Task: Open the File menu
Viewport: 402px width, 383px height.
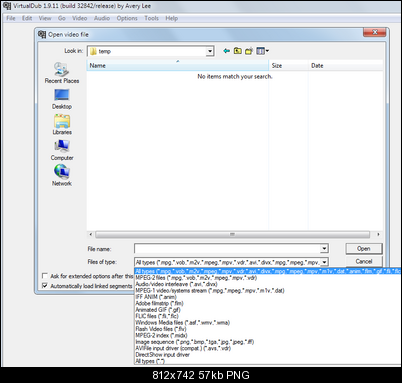Action: [11, 18]
